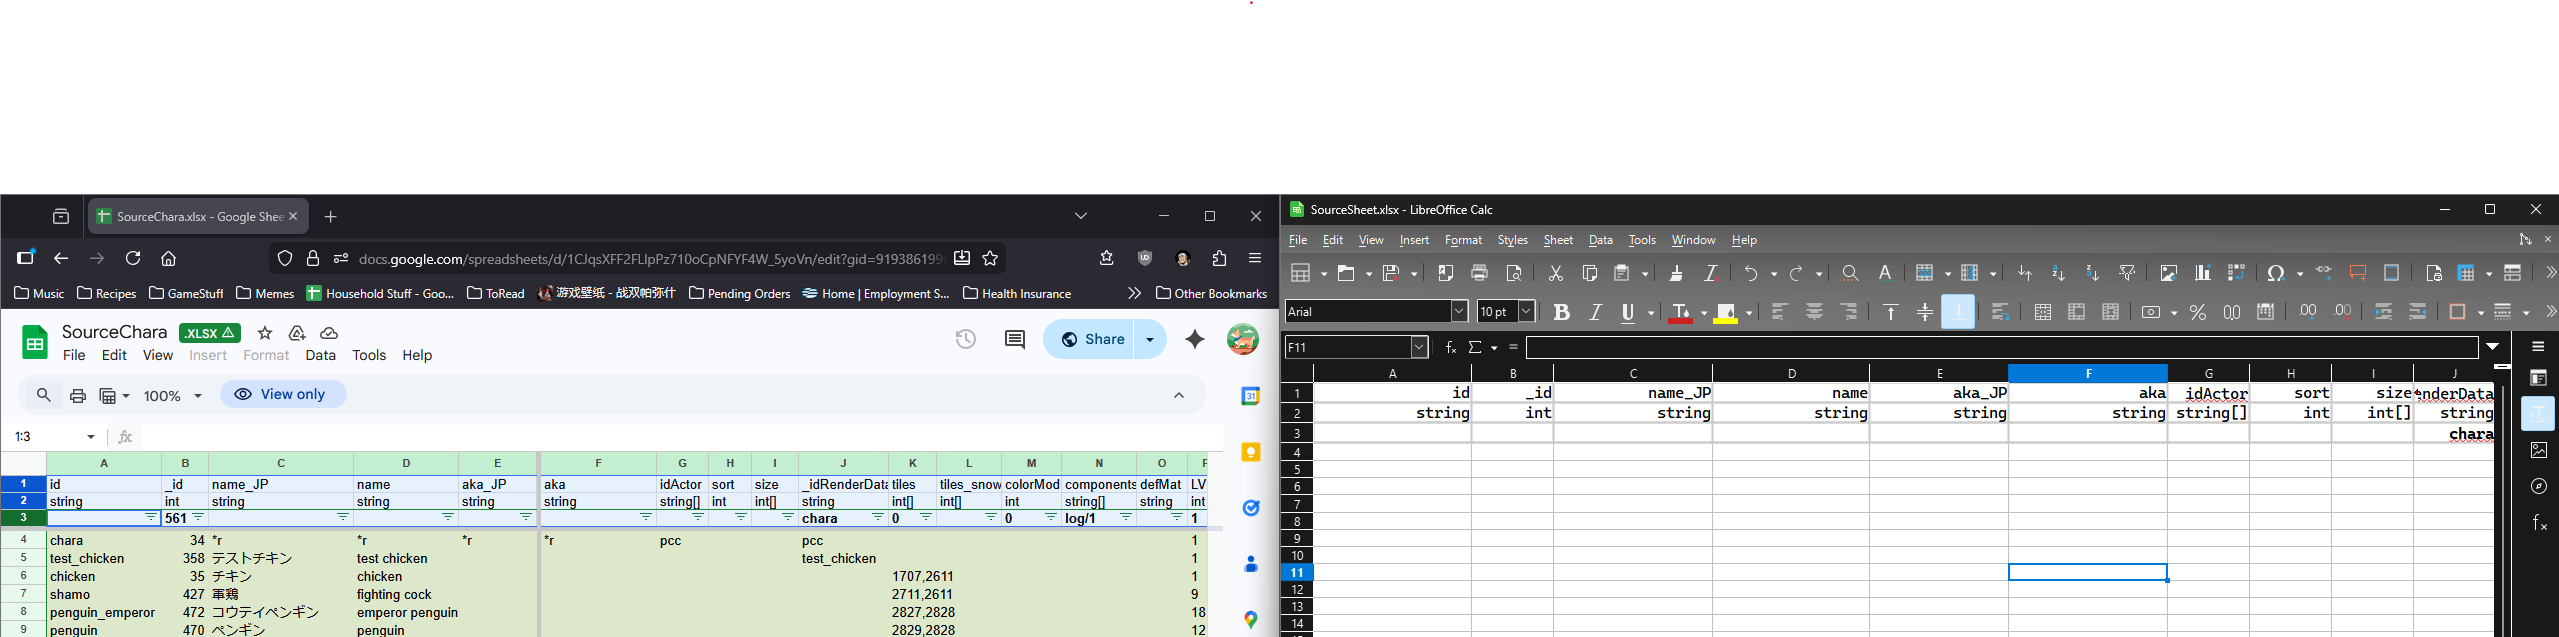Click the View only button
The width and height of the screenshot is (2559, 637).
(283, 394)
